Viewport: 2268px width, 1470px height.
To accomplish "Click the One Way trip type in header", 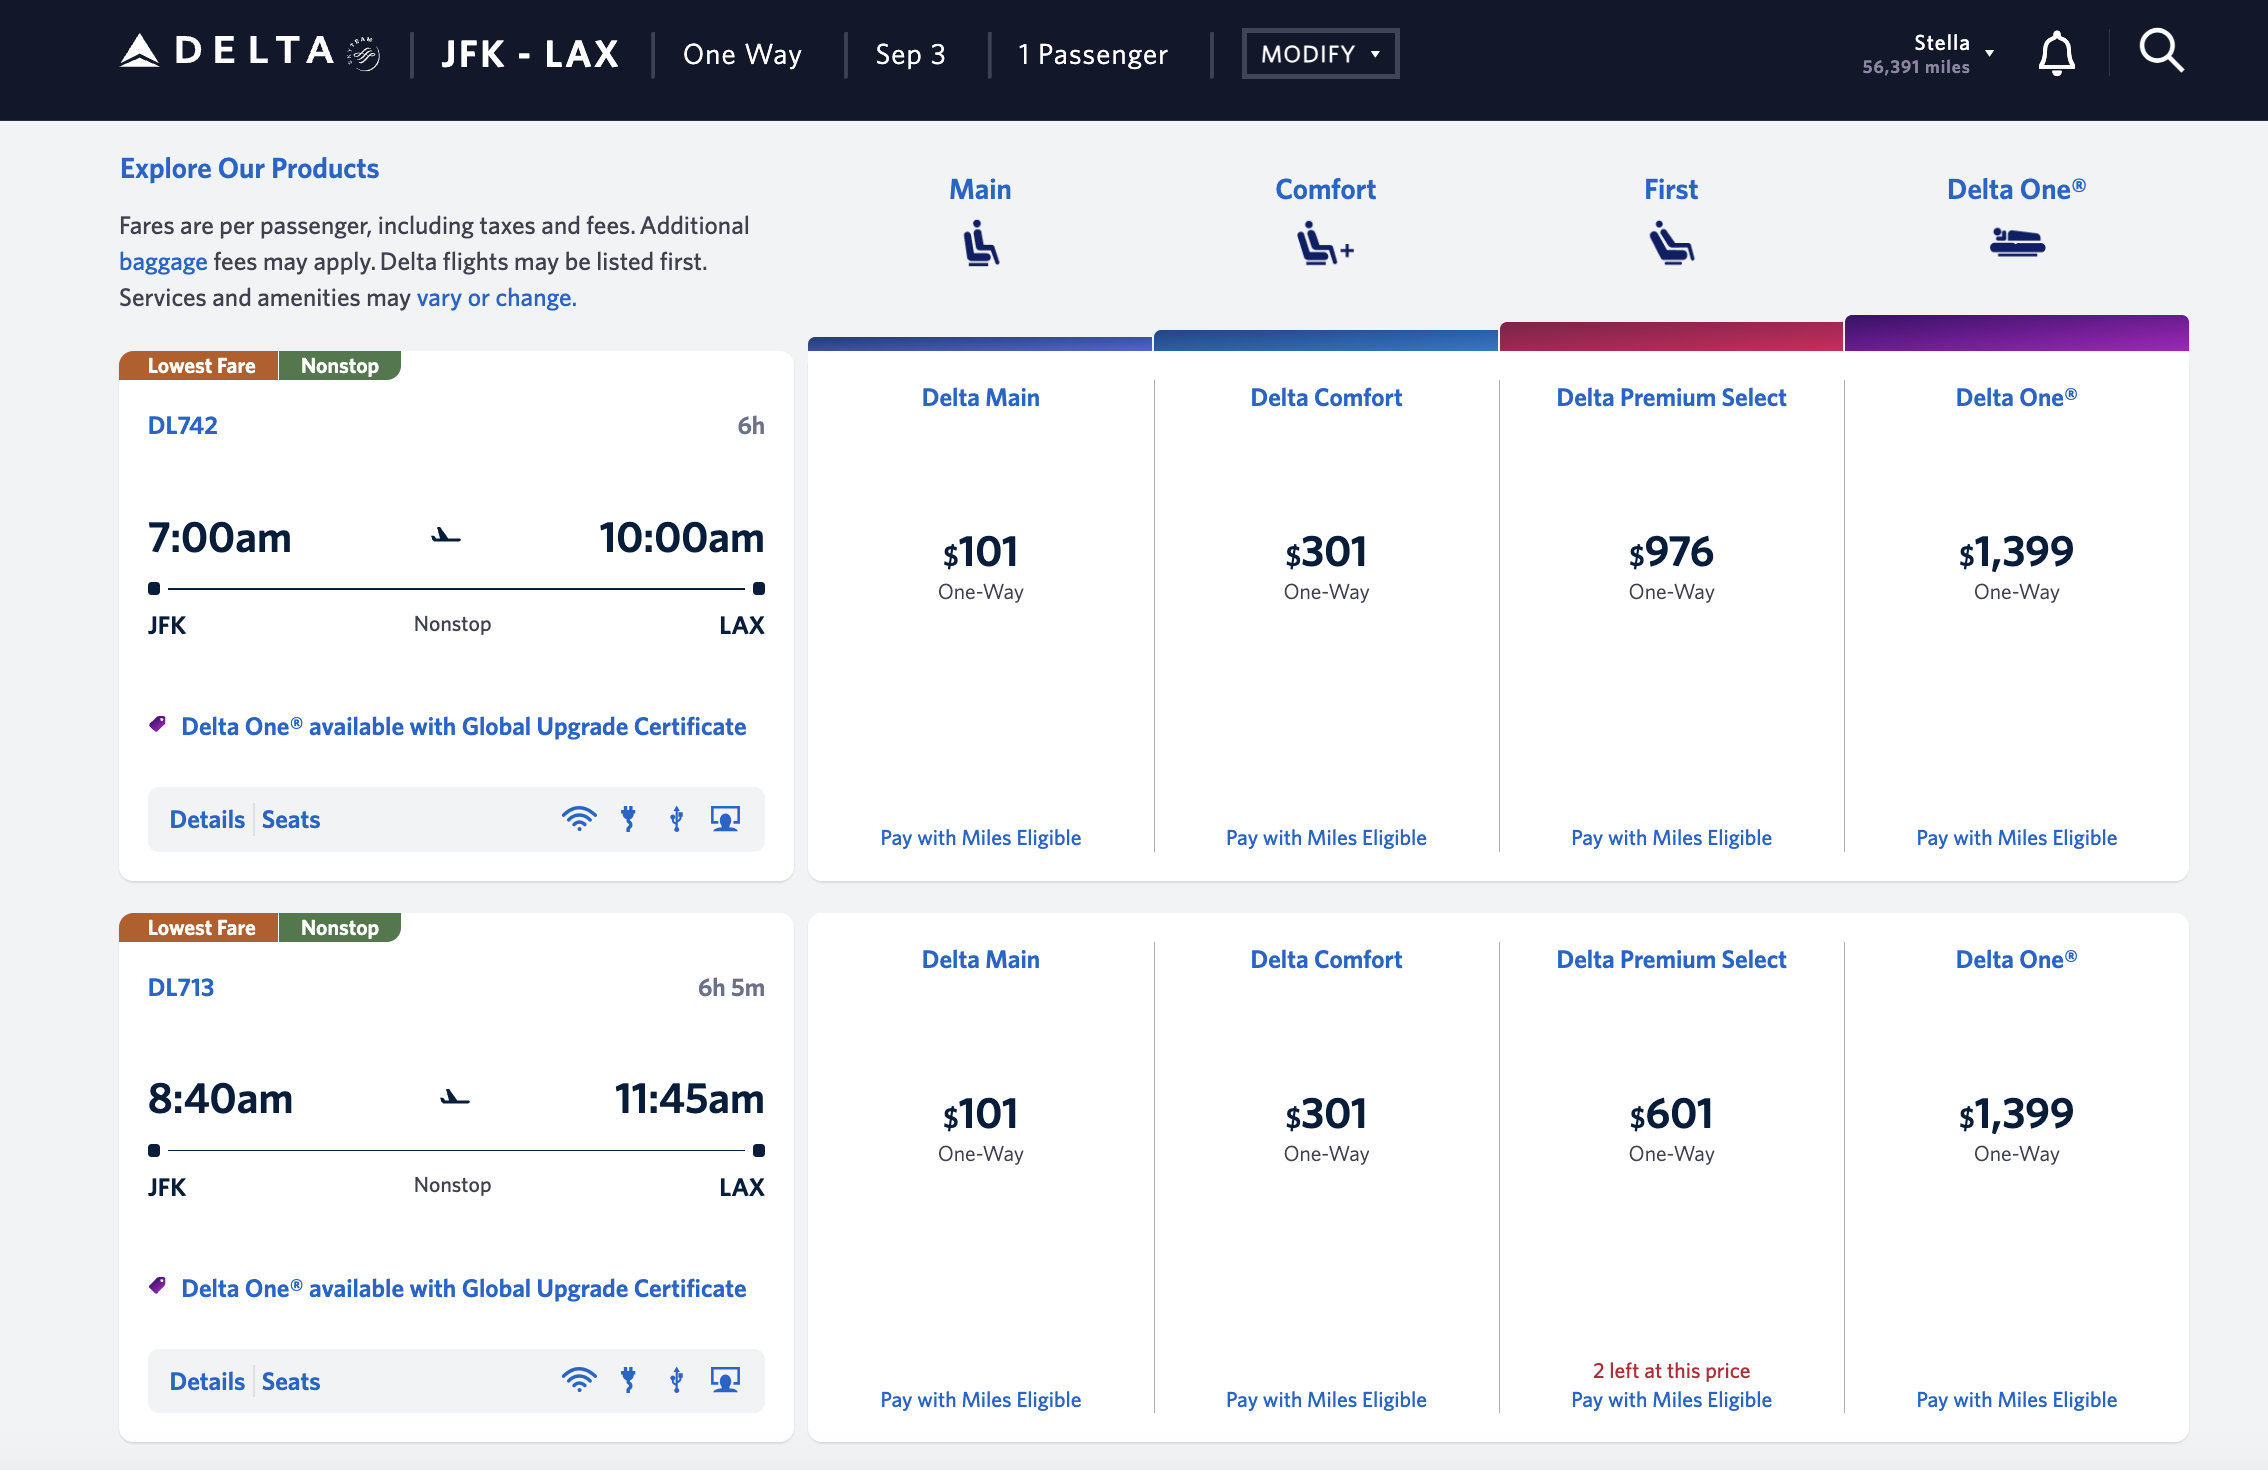I will pyautogui.click(x=742, y=54).
